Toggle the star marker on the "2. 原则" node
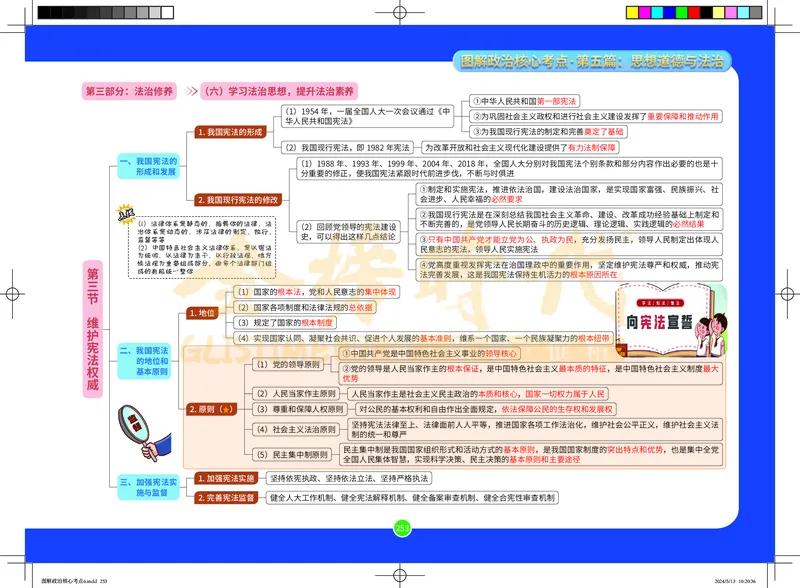The height and width of the screenshot is (588, 800). click(x=226, y=409)
